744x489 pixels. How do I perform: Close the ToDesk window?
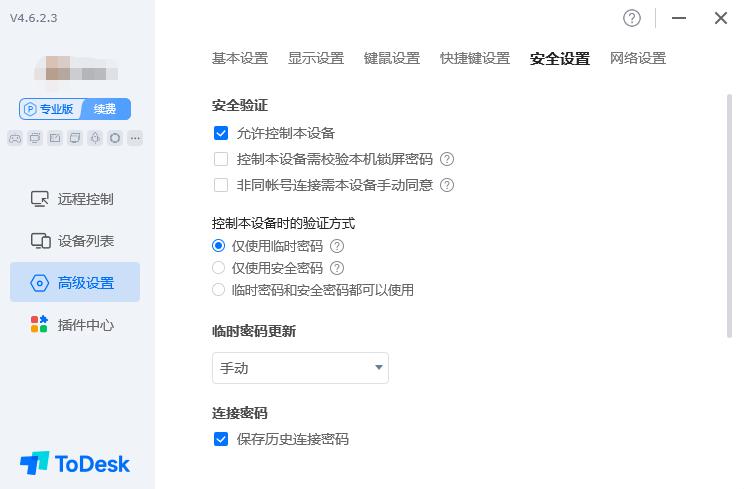click(721, 18)
